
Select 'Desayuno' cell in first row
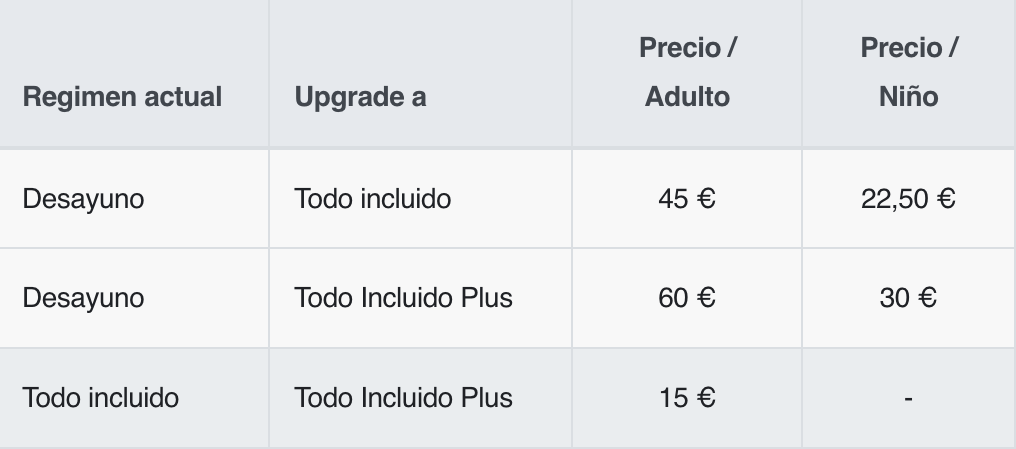click(84, 199)
